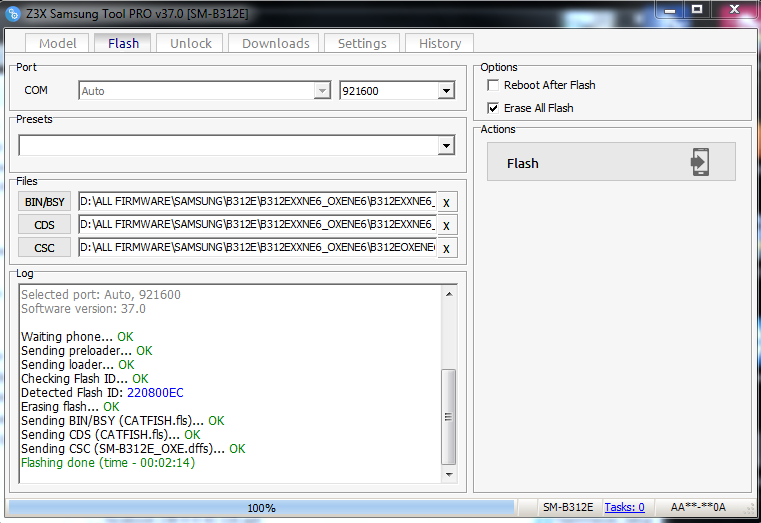Click SM-B312E in status bar
The width and height of the screenshot is (761, 523).
click(568, 507)
